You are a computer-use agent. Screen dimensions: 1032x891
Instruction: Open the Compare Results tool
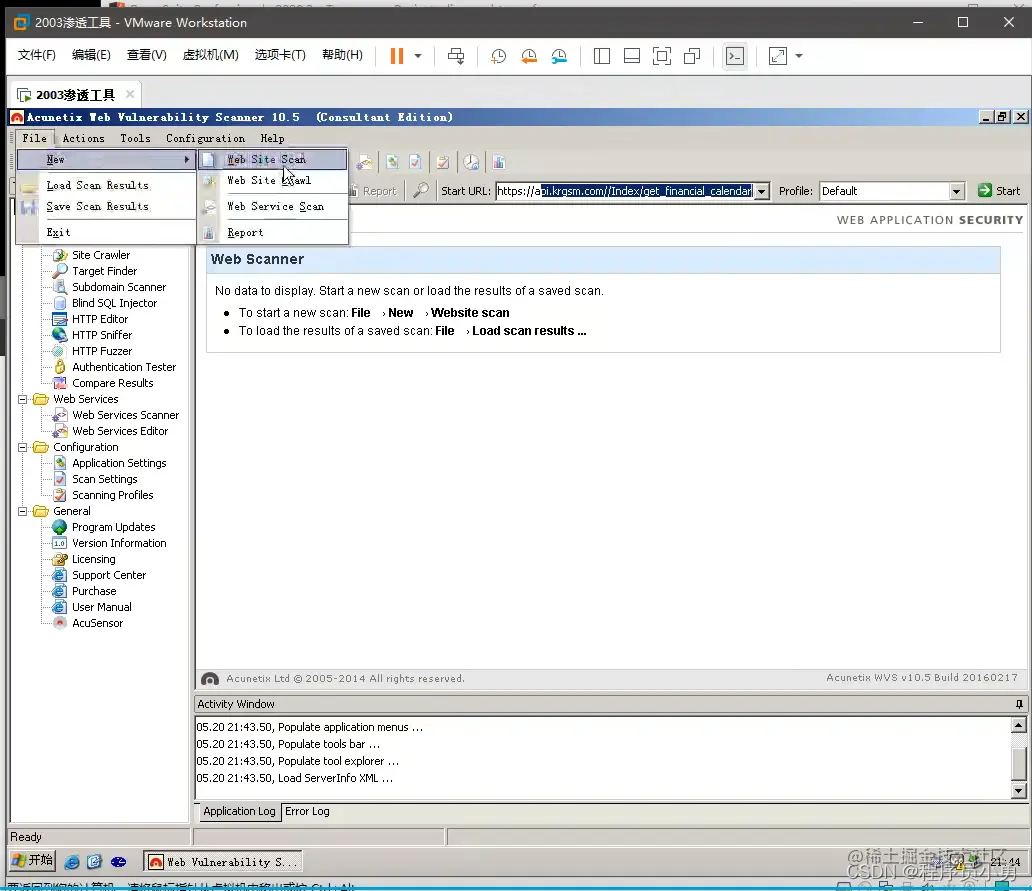pos(112,383)
